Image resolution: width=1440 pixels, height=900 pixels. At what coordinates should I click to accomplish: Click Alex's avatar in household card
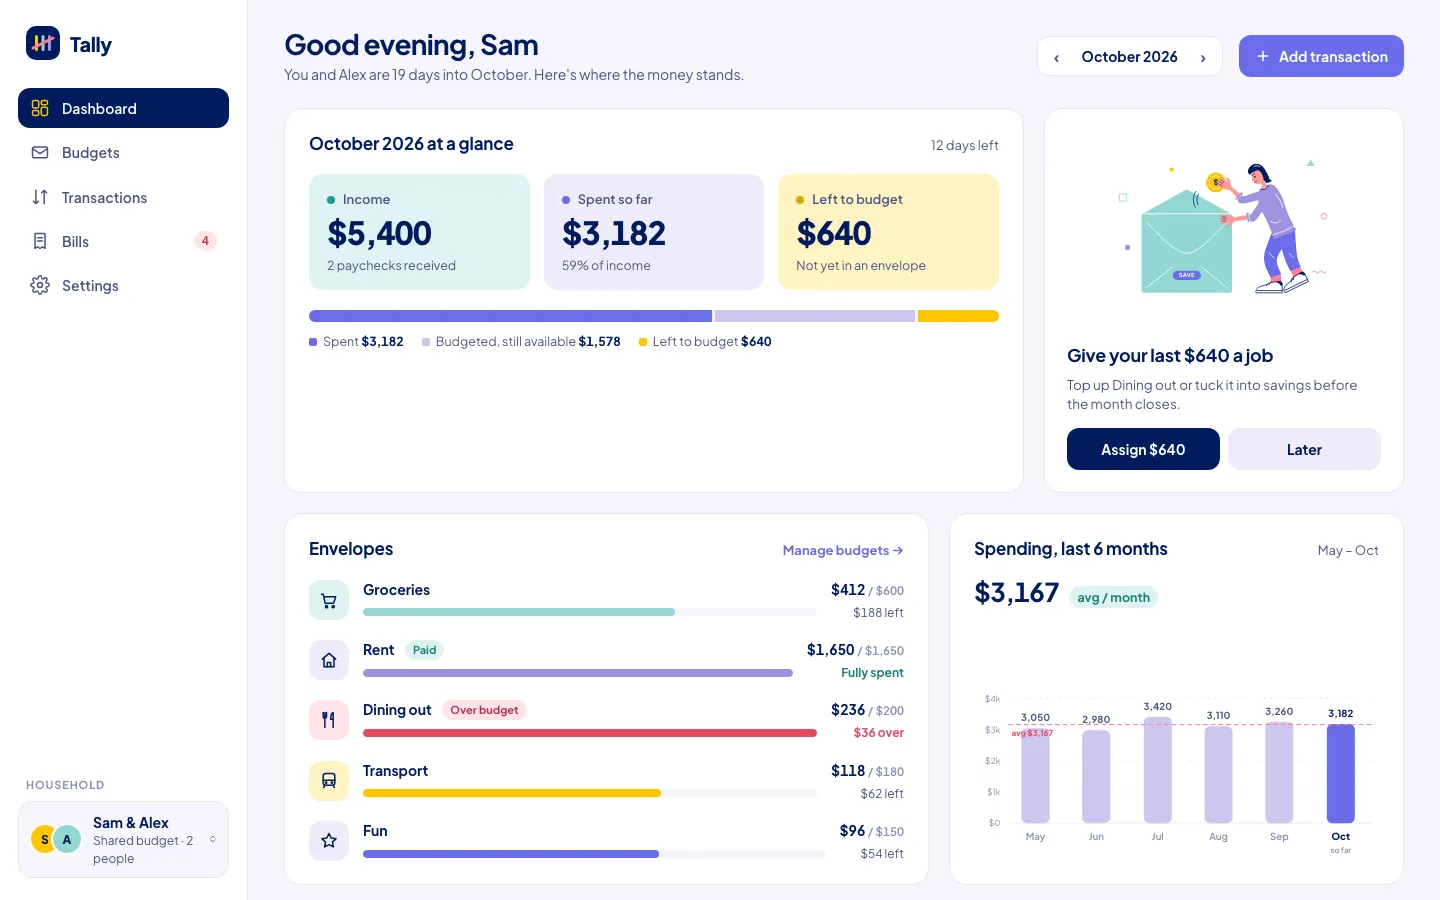67,839
